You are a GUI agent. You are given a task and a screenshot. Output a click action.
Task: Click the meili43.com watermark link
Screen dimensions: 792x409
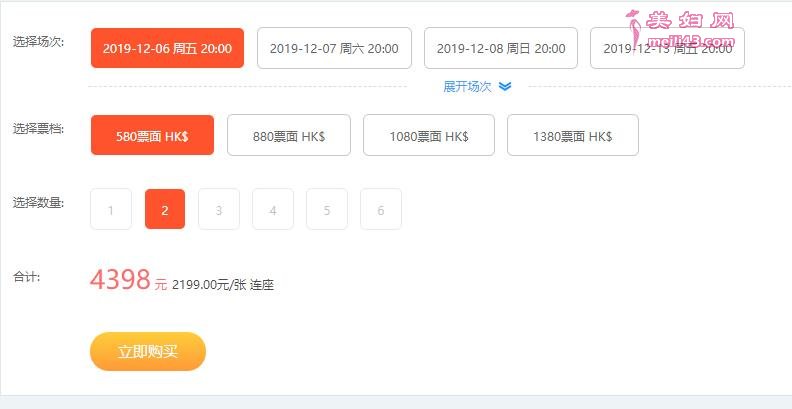click(691, 41)
